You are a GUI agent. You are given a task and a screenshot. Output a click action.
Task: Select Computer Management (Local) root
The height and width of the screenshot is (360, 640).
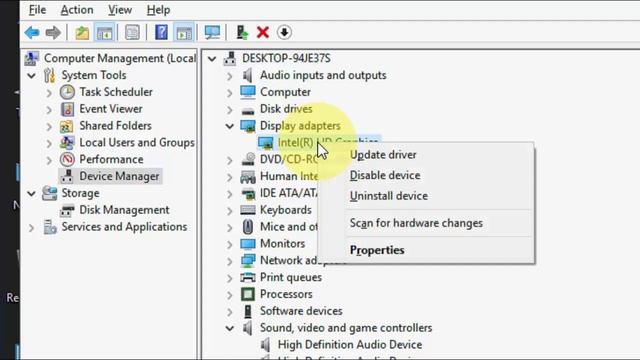[120, 58]
